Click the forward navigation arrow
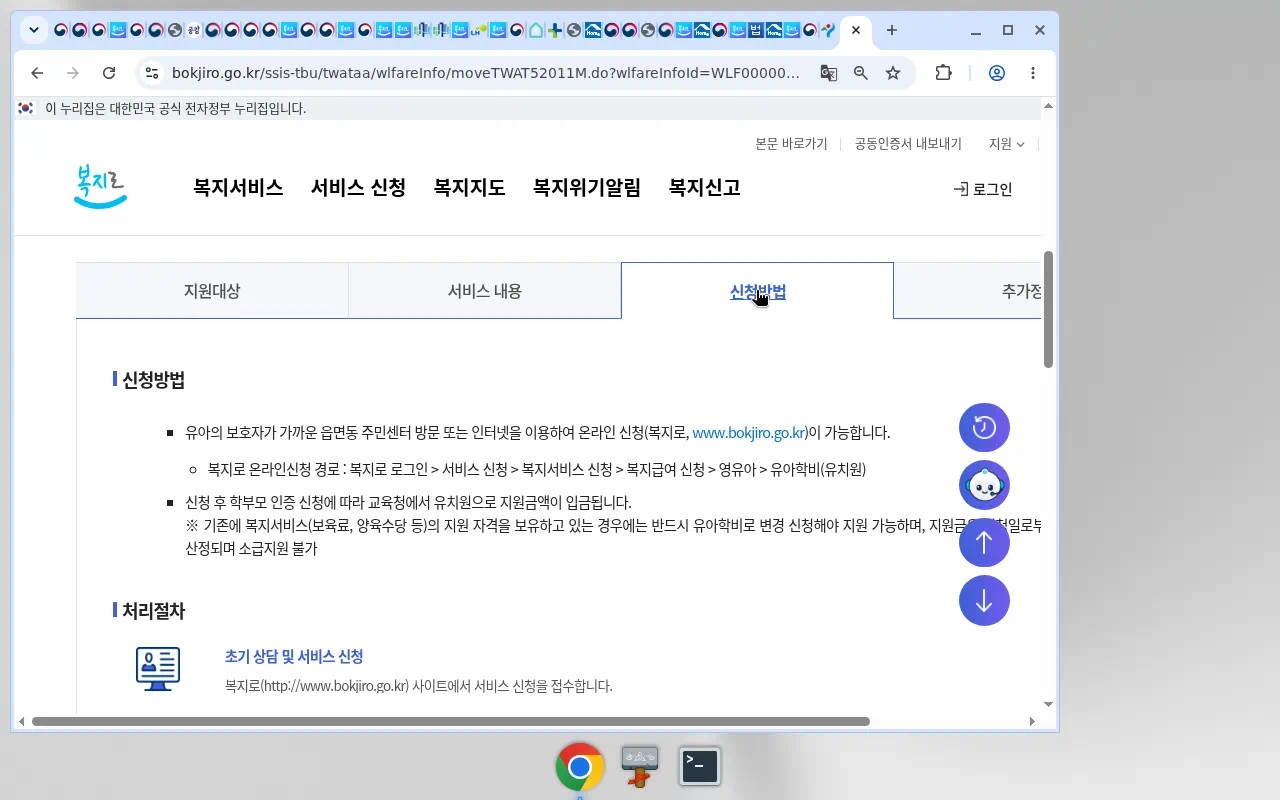 [73, 73]
